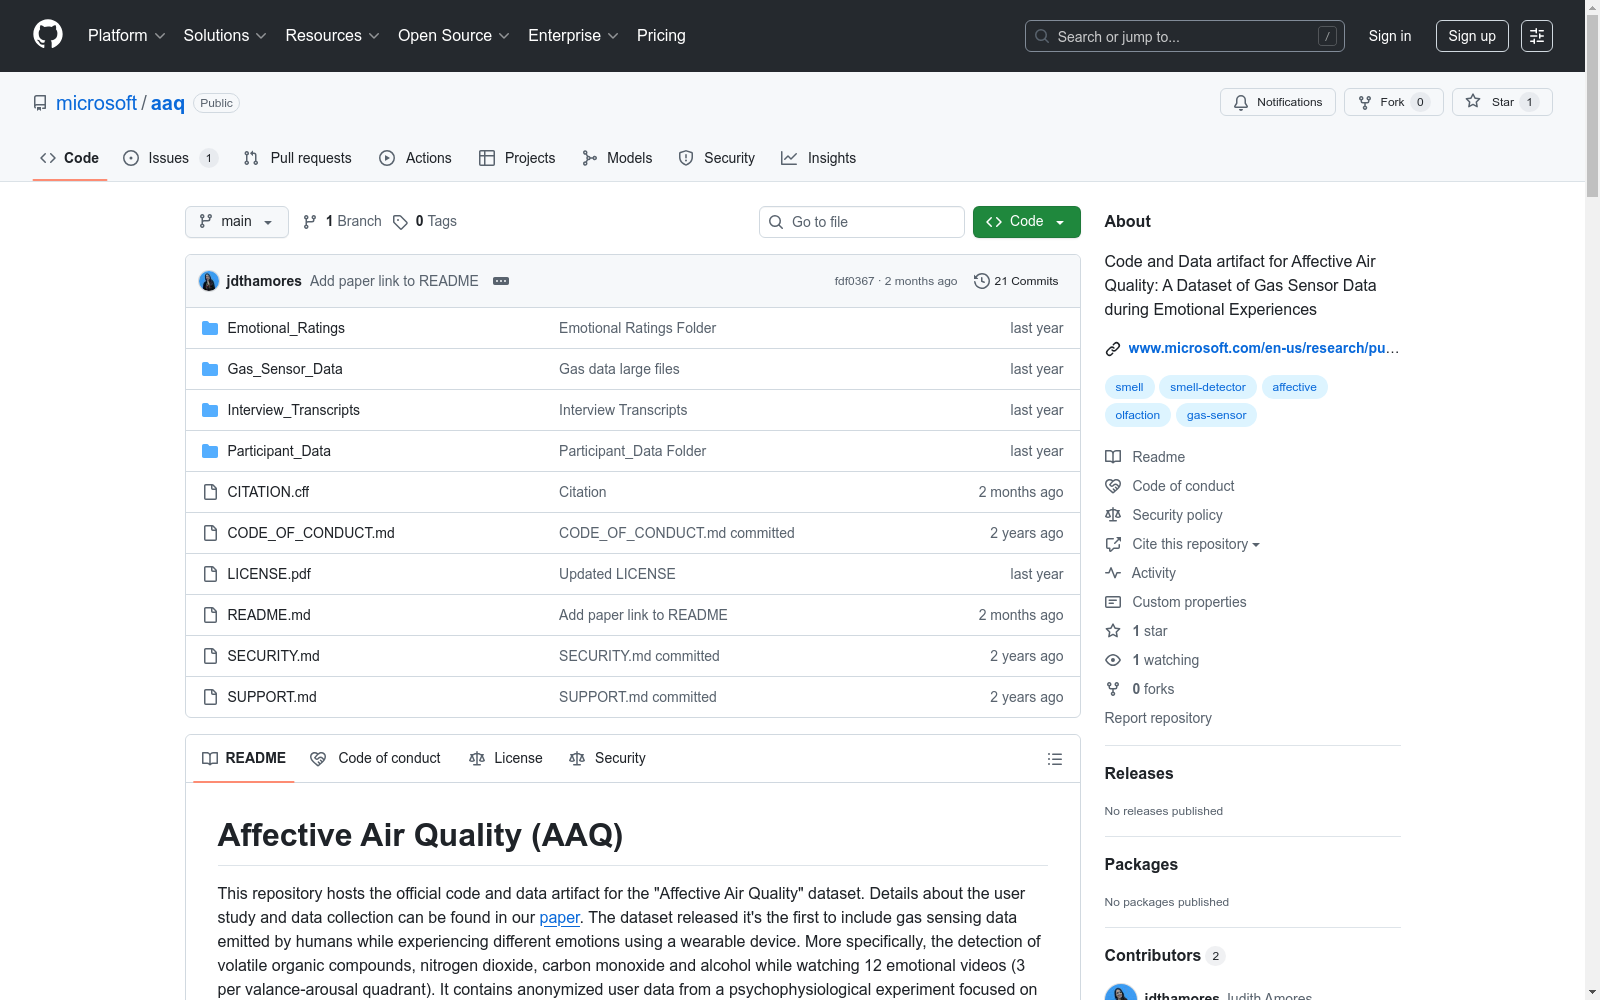
Task: Expand the Resources menu
Action: click(333, 36)
